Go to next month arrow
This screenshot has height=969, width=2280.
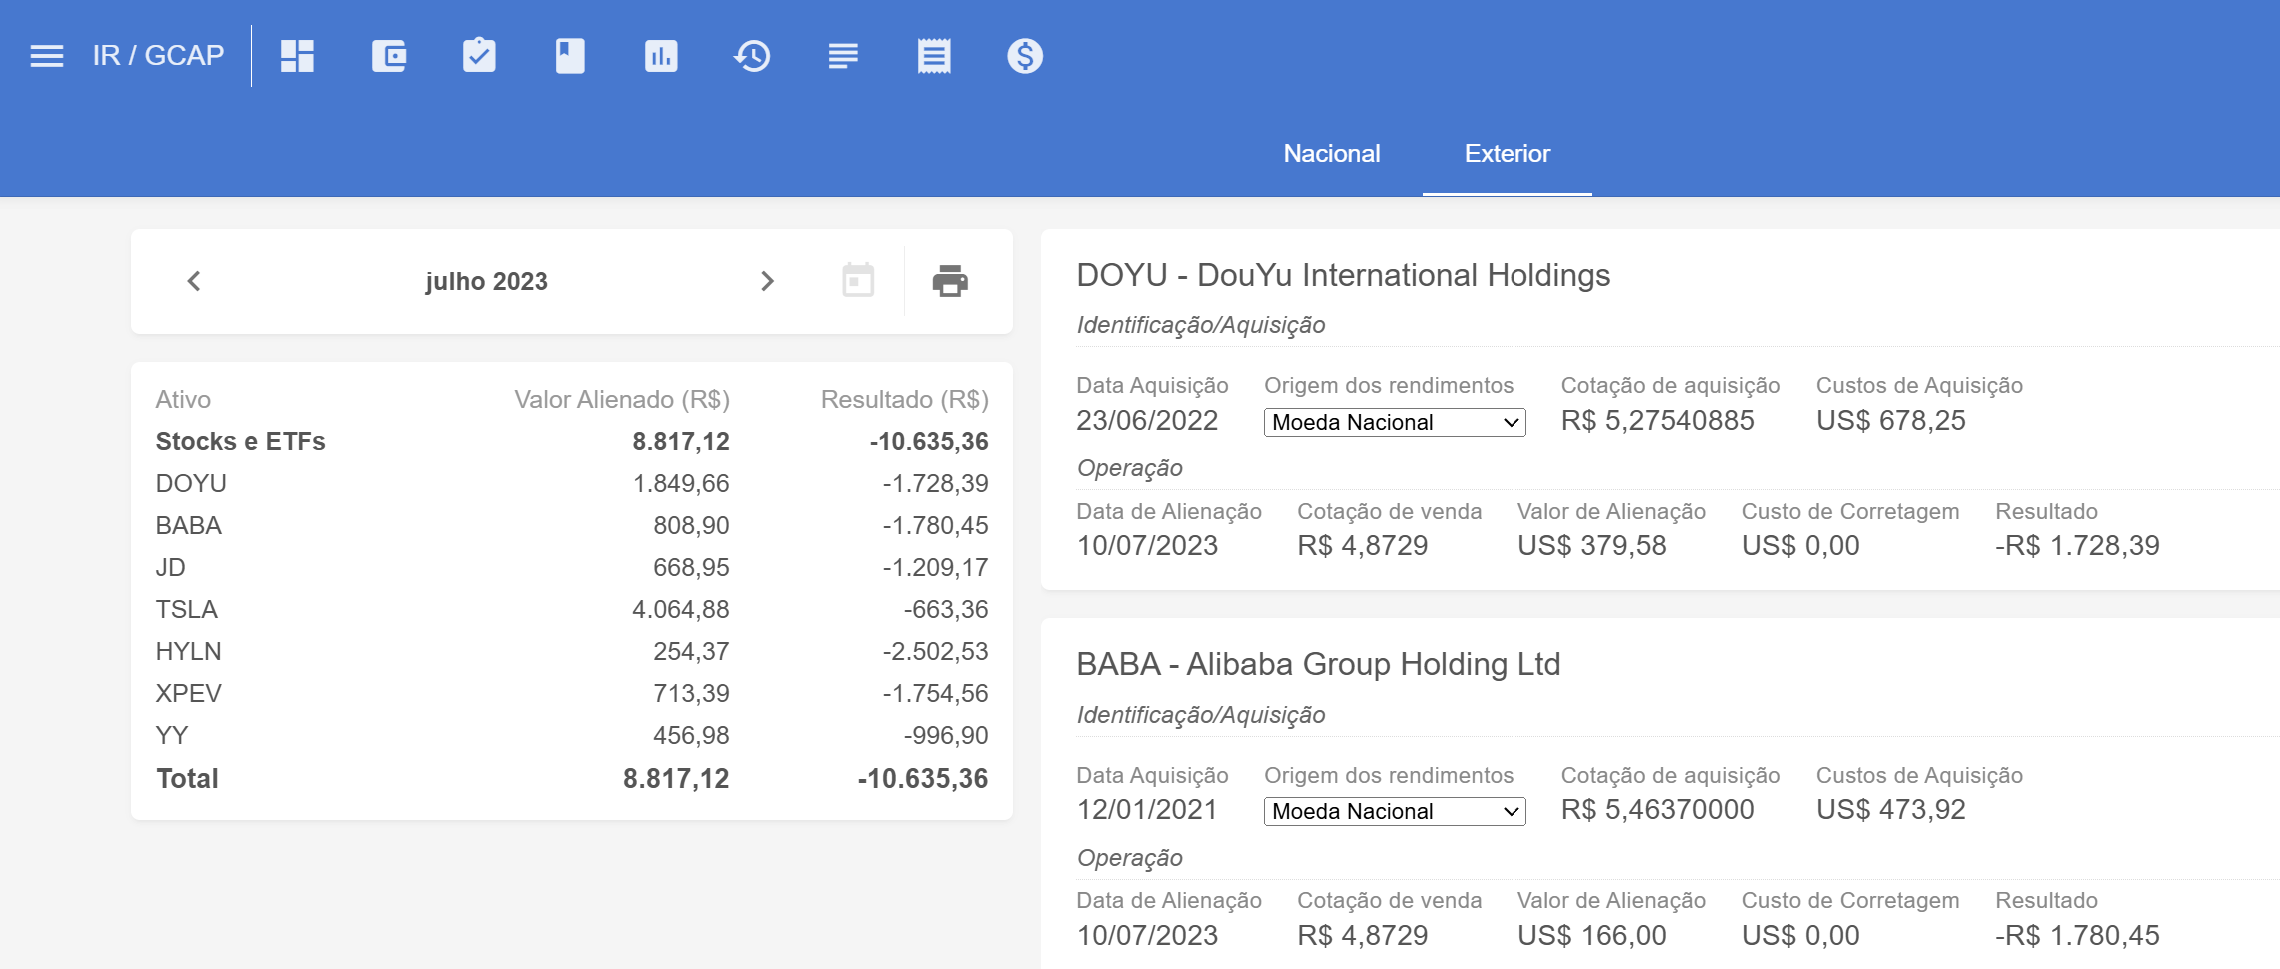click(767, 281)
